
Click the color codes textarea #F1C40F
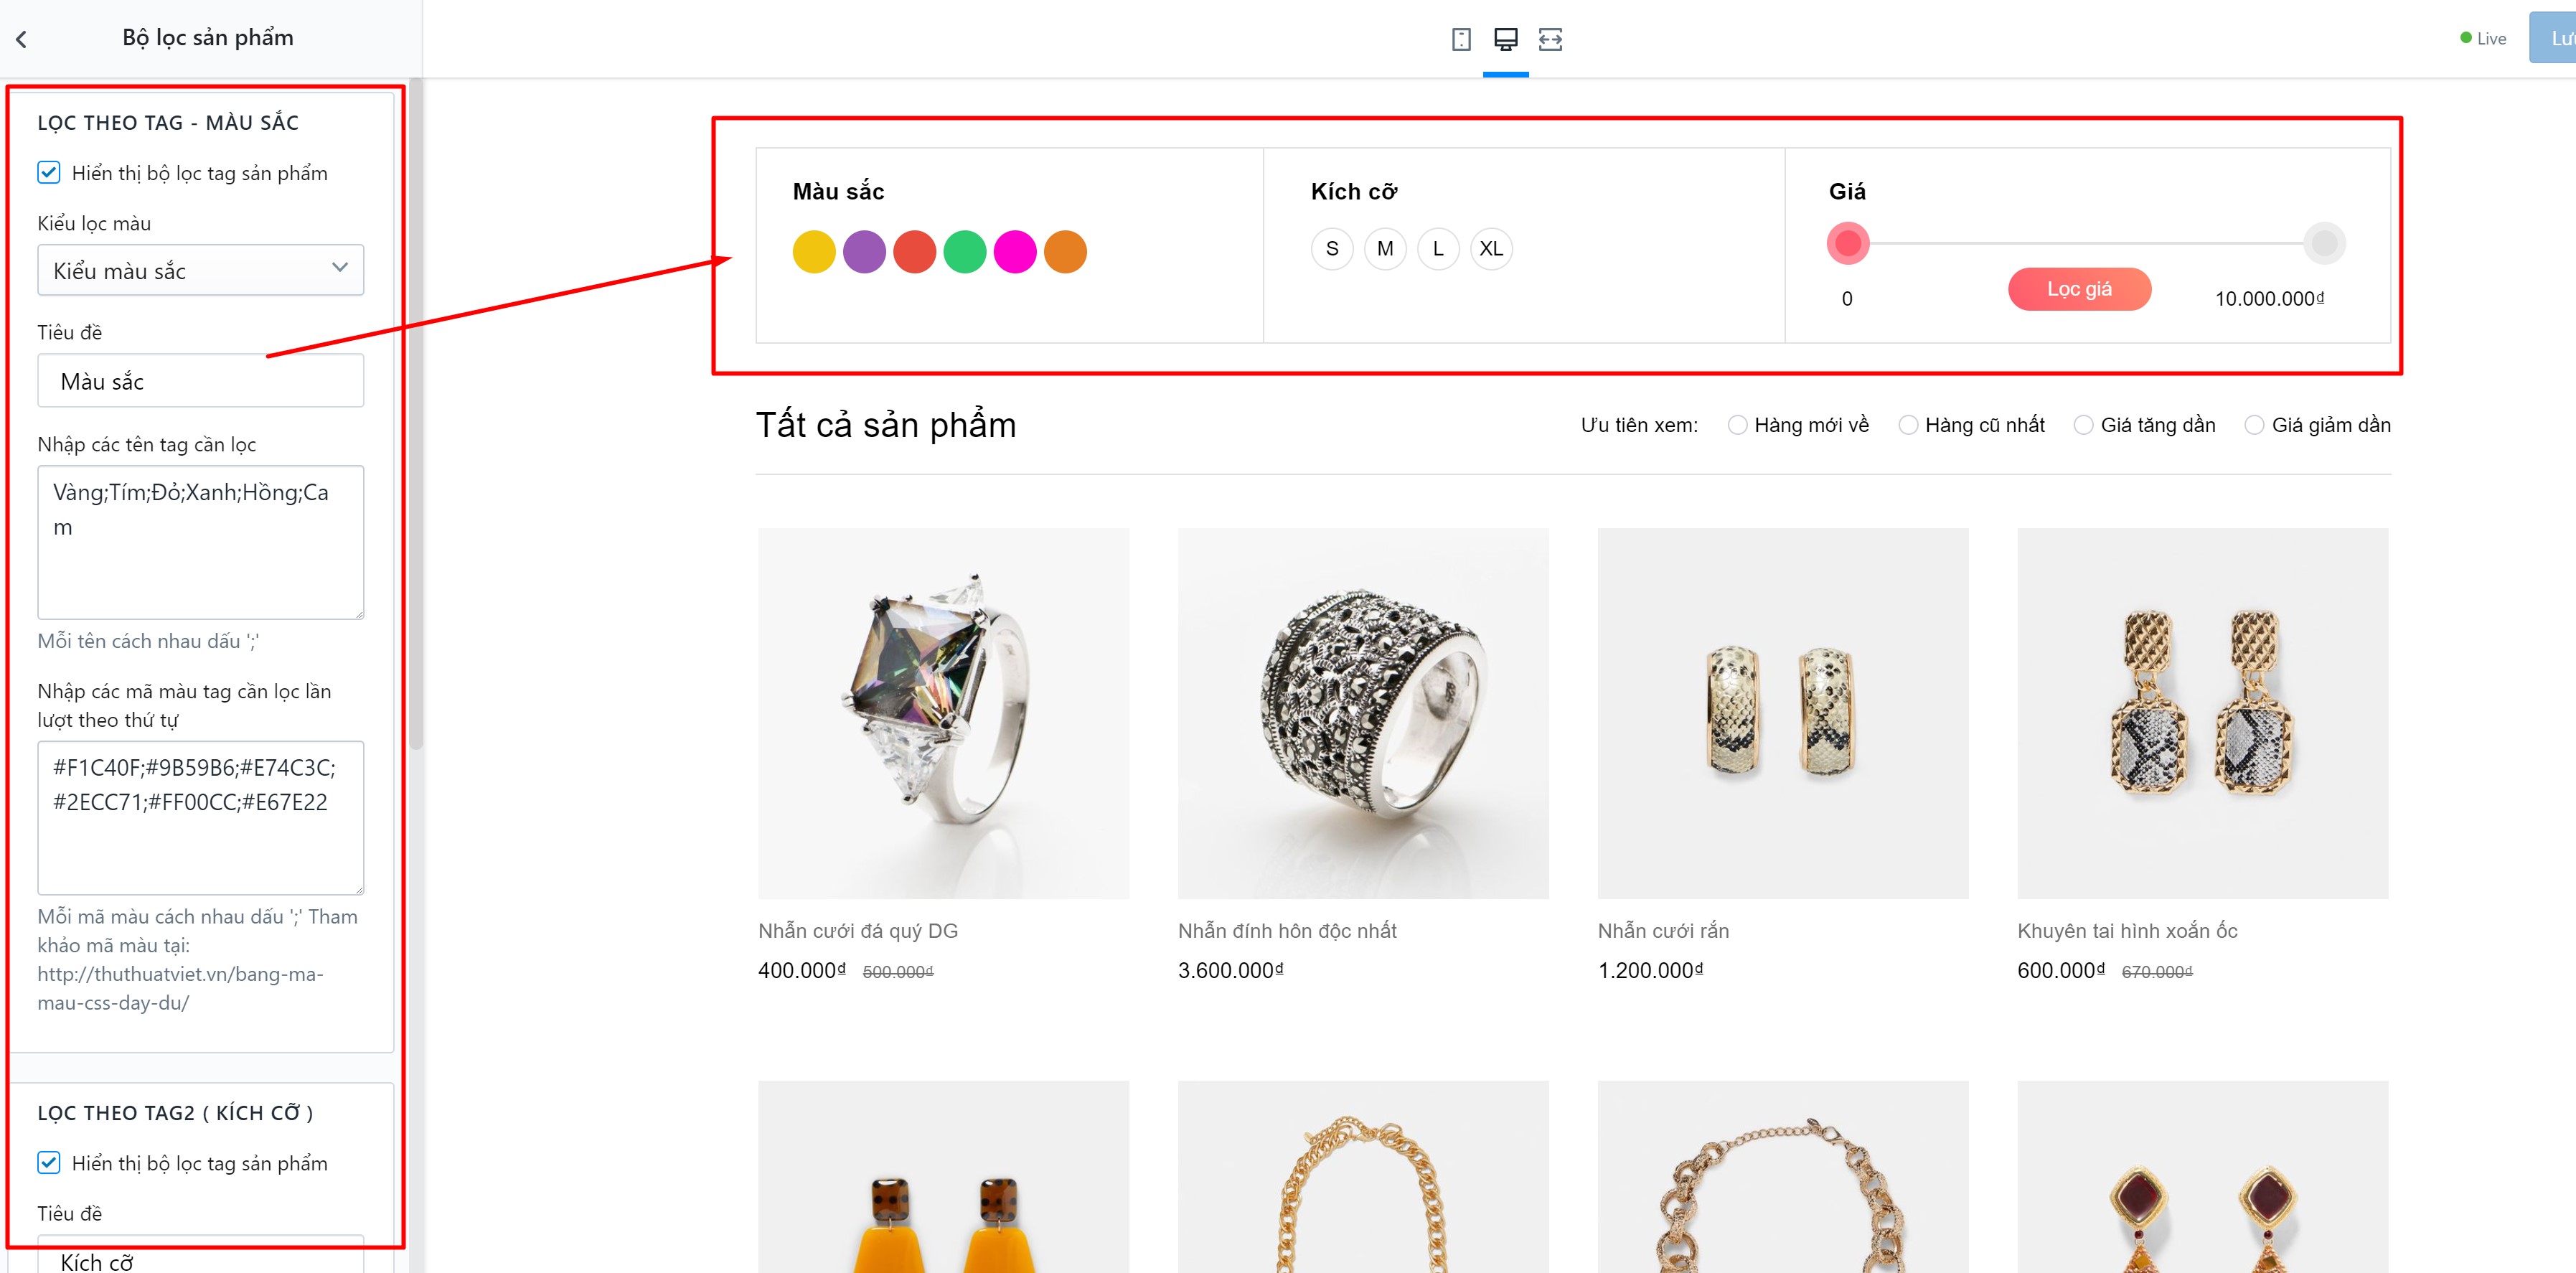click(200, 817)
